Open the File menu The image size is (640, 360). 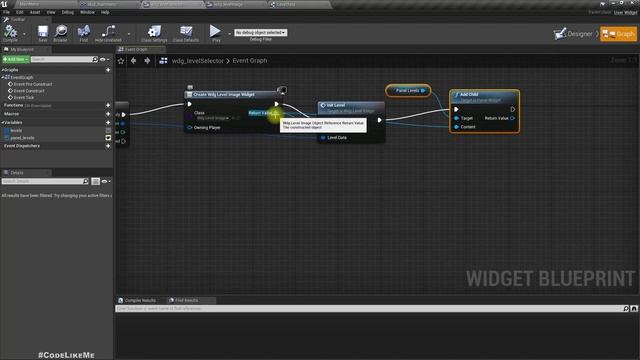tap(7, 12)
